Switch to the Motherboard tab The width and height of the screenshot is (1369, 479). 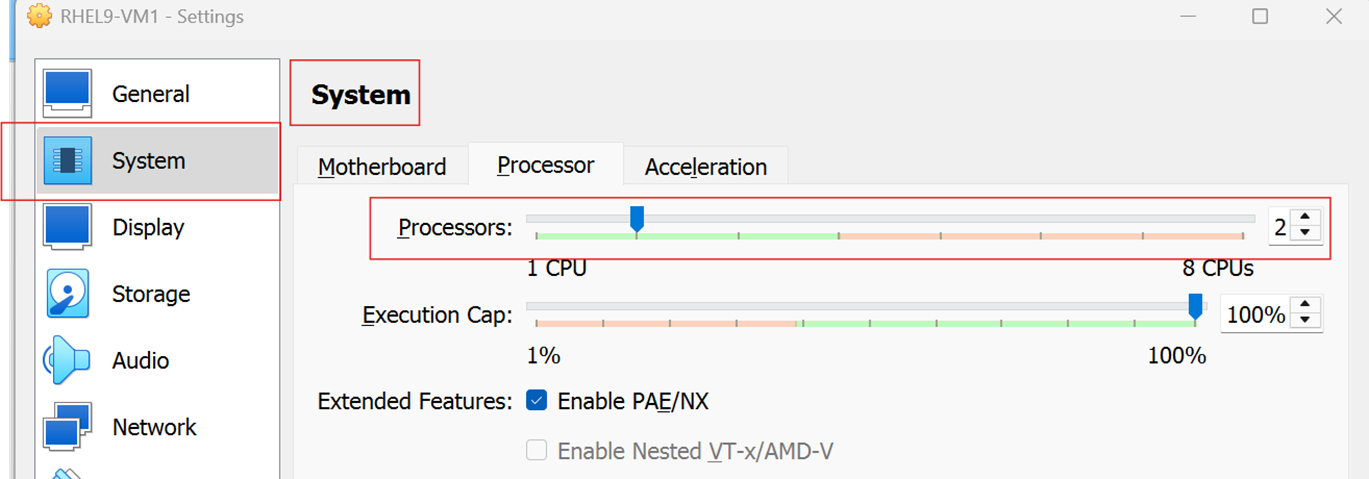tap(382, 167)
